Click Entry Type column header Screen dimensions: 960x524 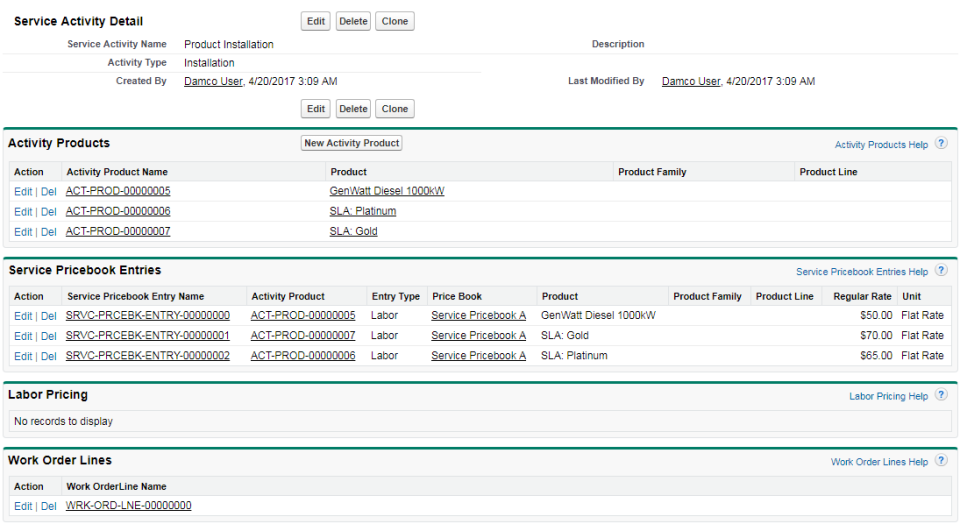point(396,296)
